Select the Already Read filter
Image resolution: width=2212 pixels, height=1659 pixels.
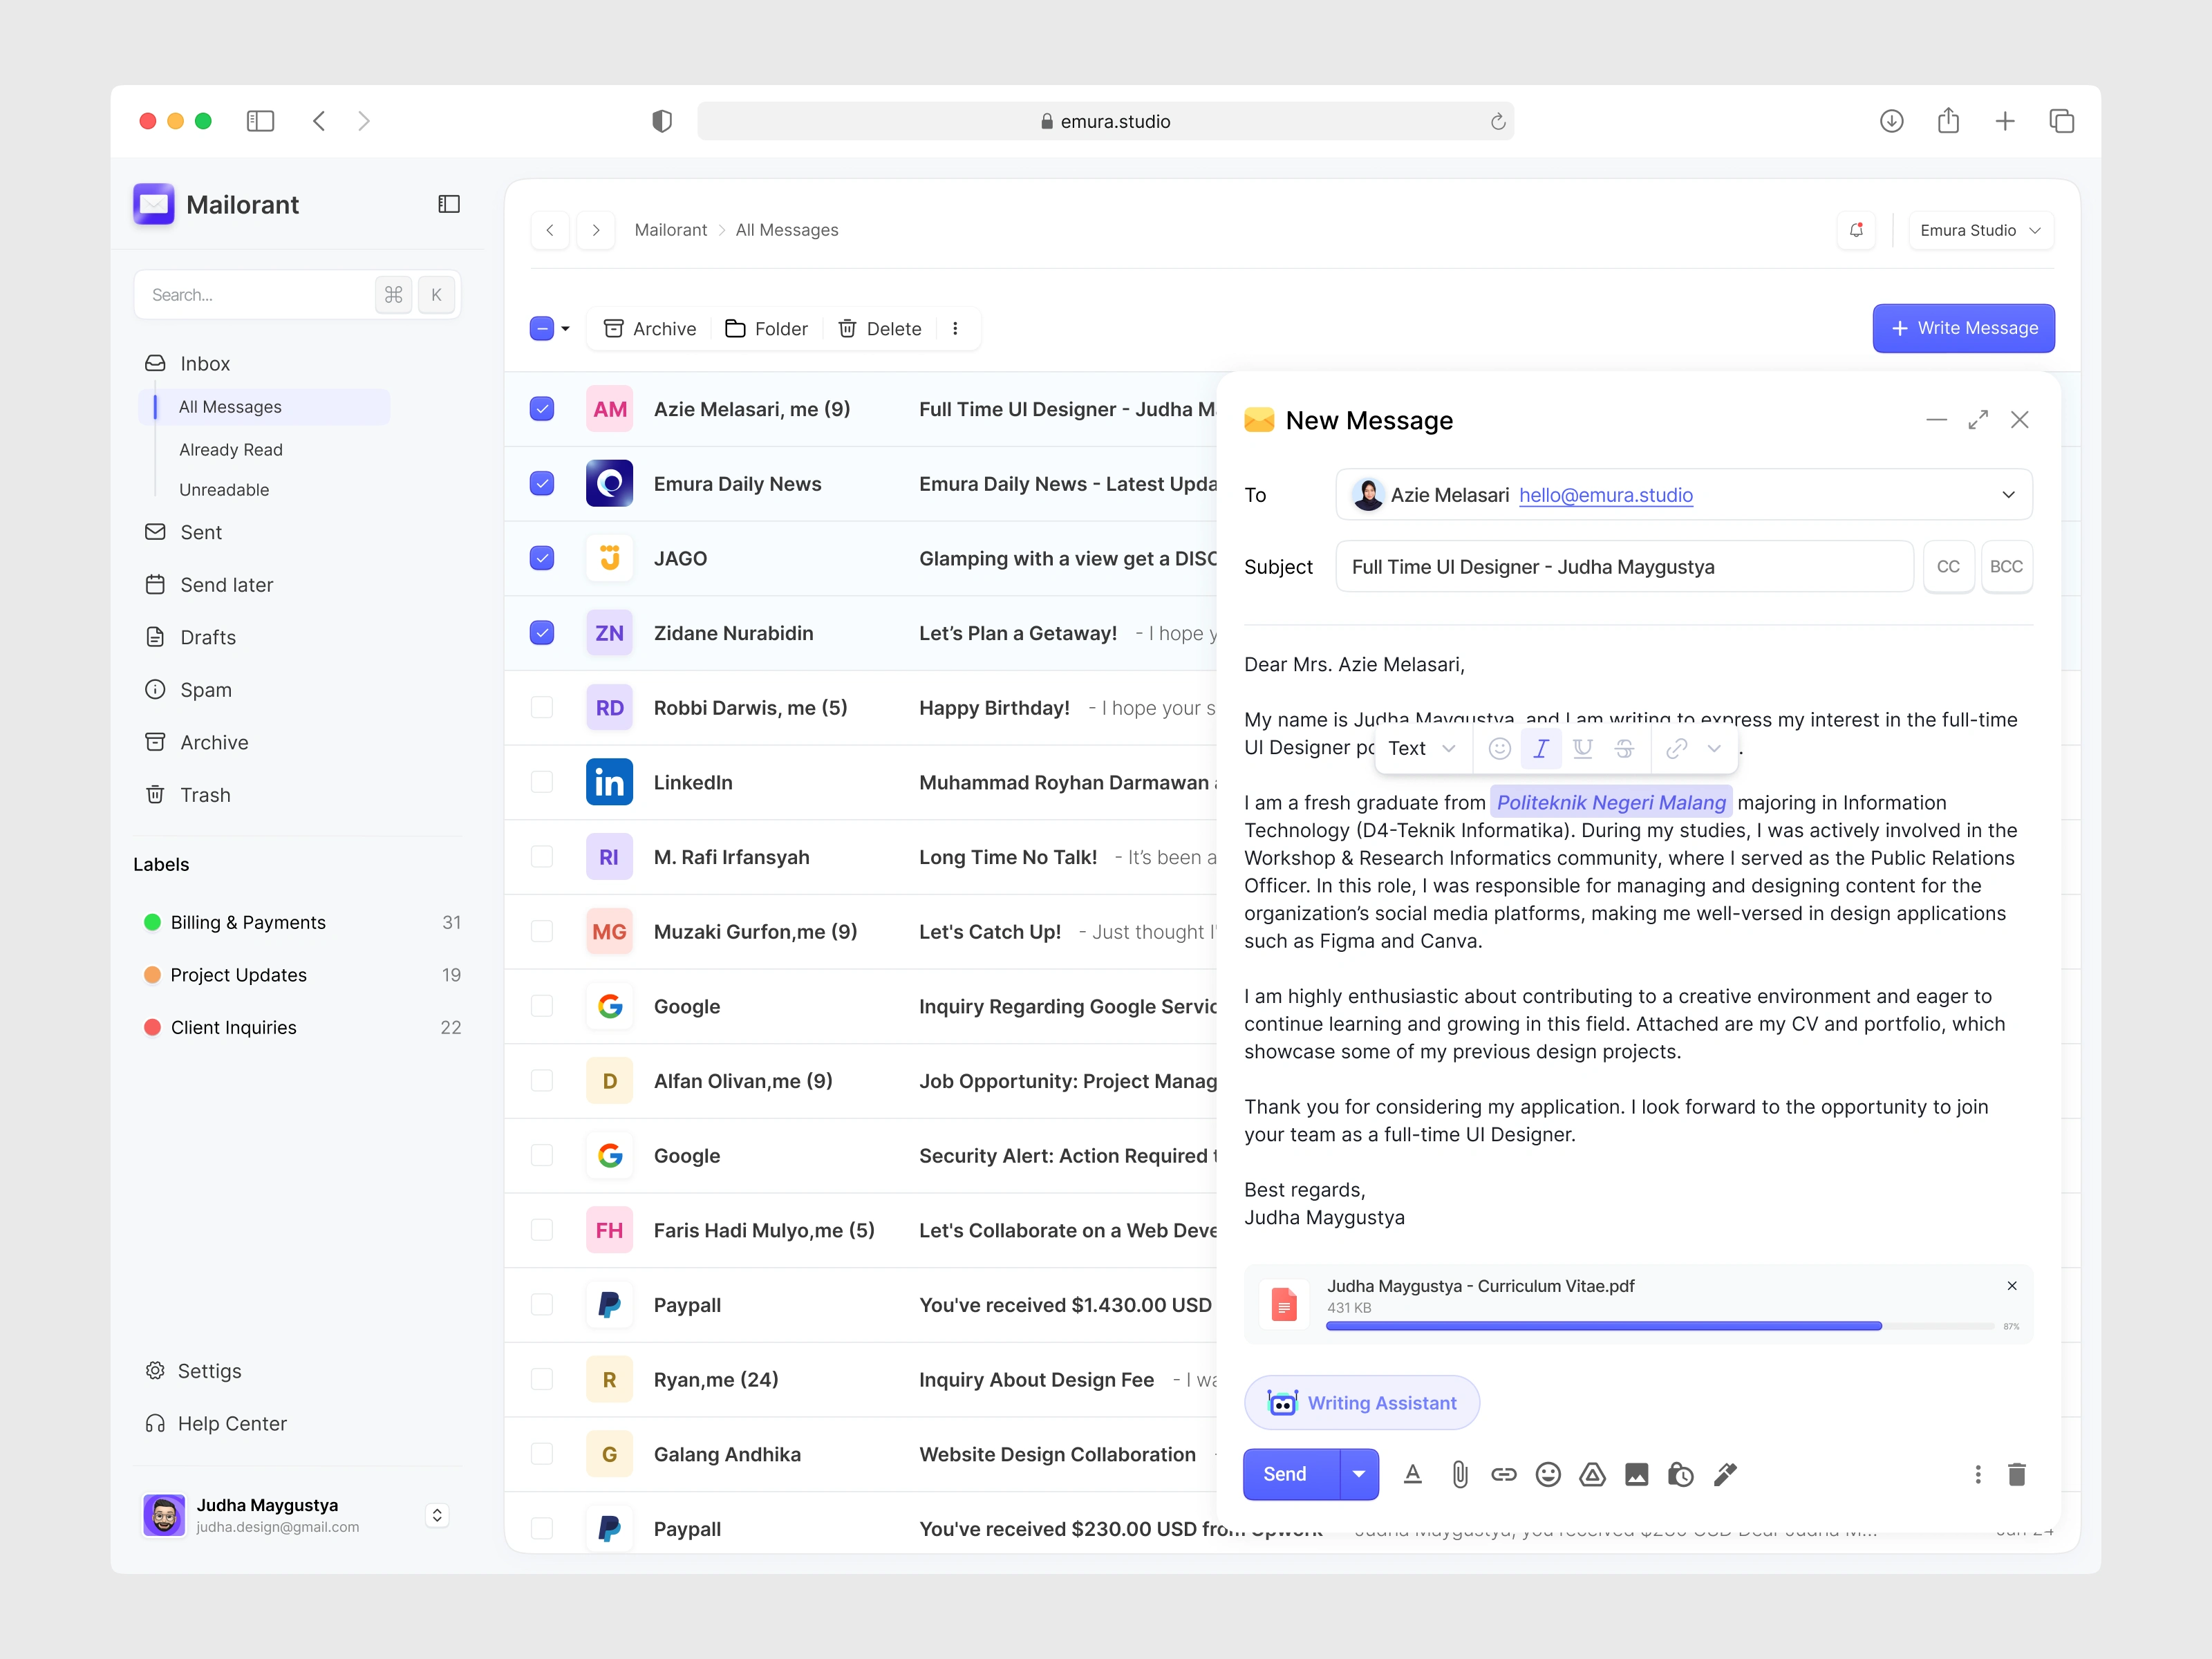click(231, 450)
